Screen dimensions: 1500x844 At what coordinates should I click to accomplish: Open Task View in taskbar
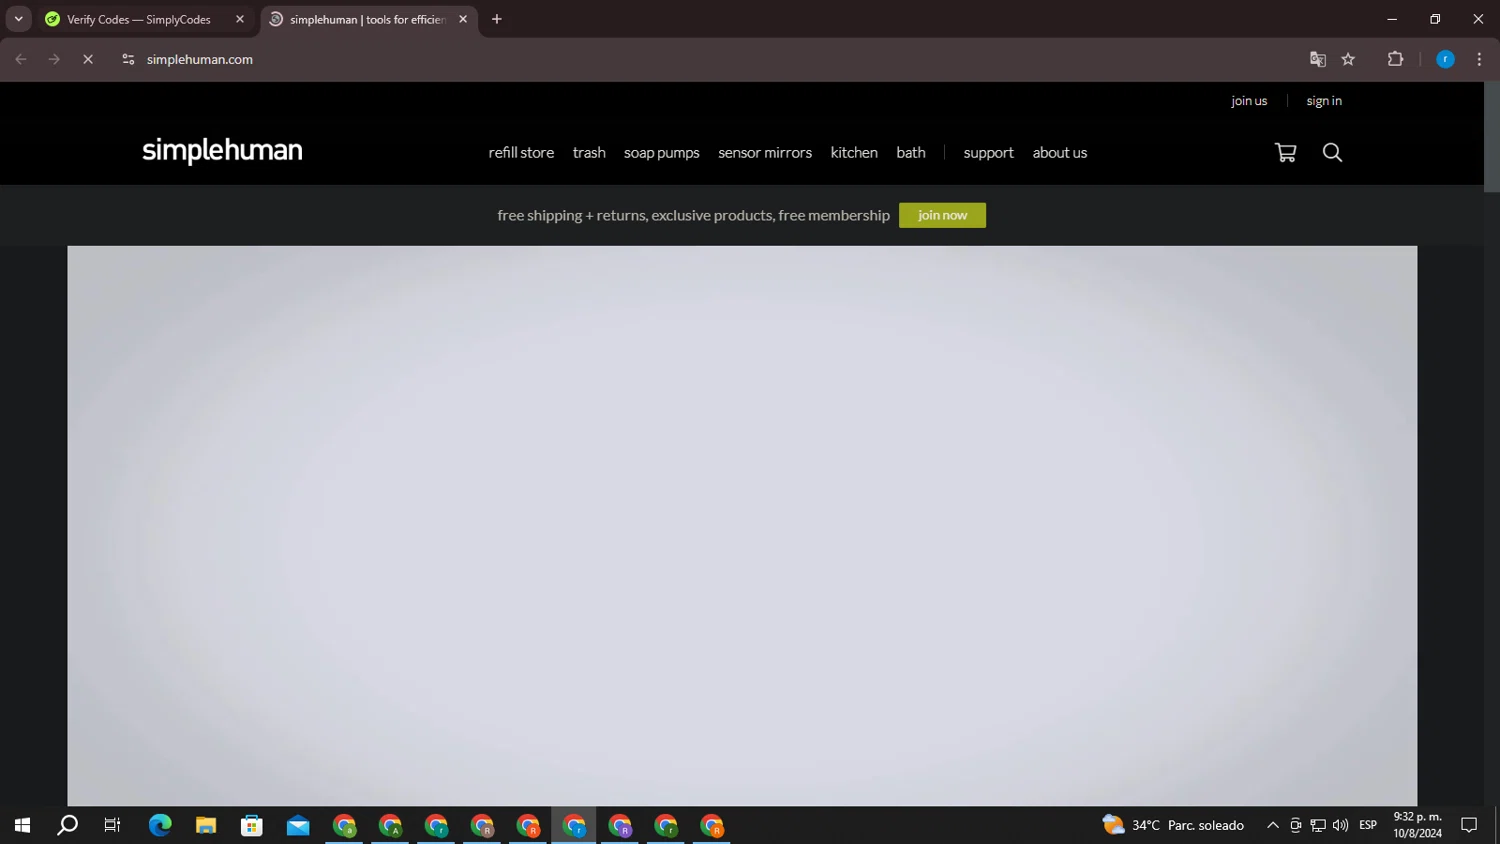click(x=113, y=825)
